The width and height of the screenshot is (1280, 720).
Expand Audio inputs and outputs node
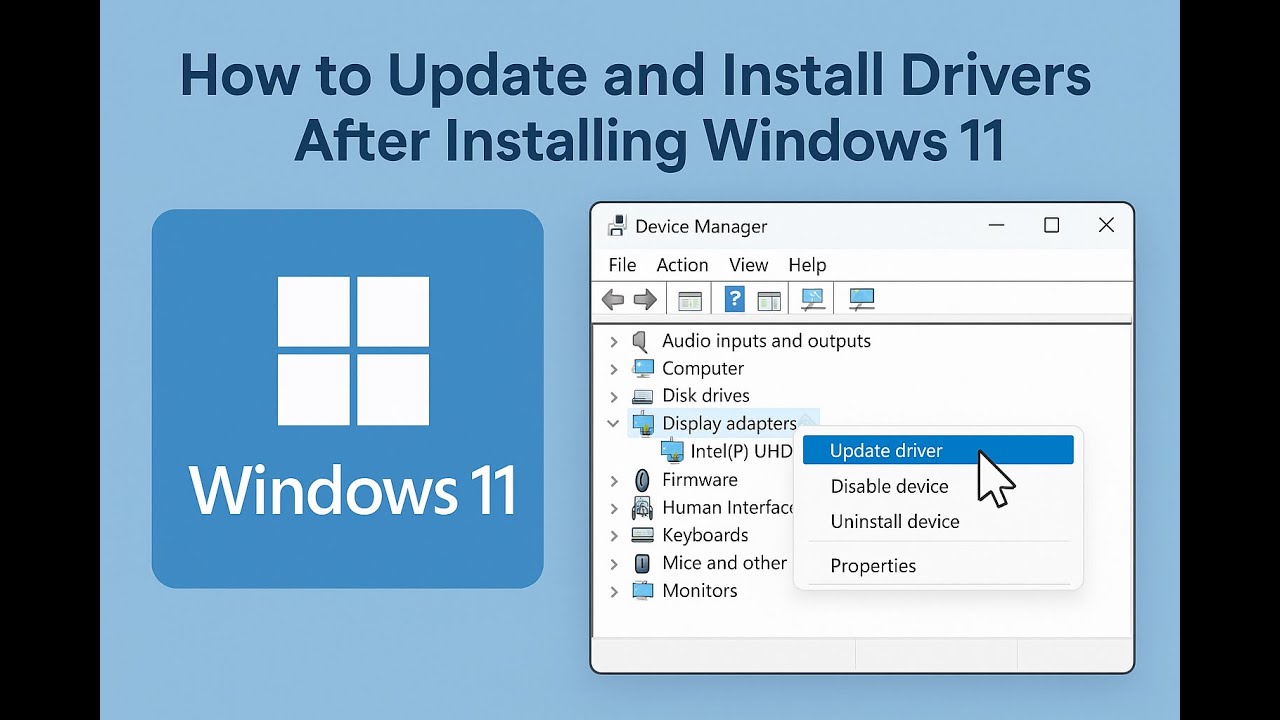tap(614, 342)
